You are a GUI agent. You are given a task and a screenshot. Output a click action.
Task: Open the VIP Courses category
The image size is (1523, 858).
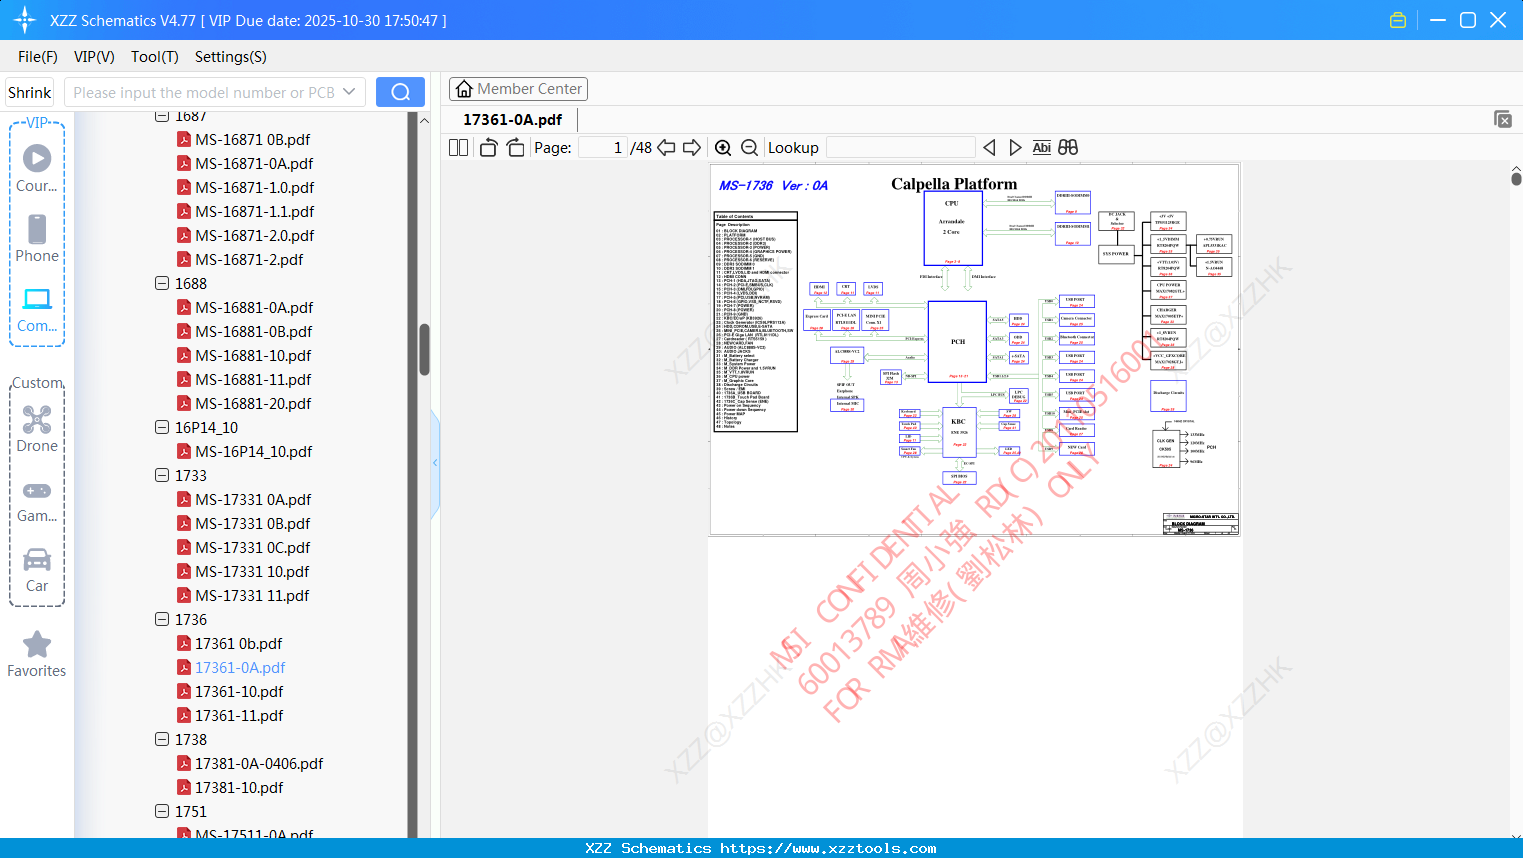point(37,169)
